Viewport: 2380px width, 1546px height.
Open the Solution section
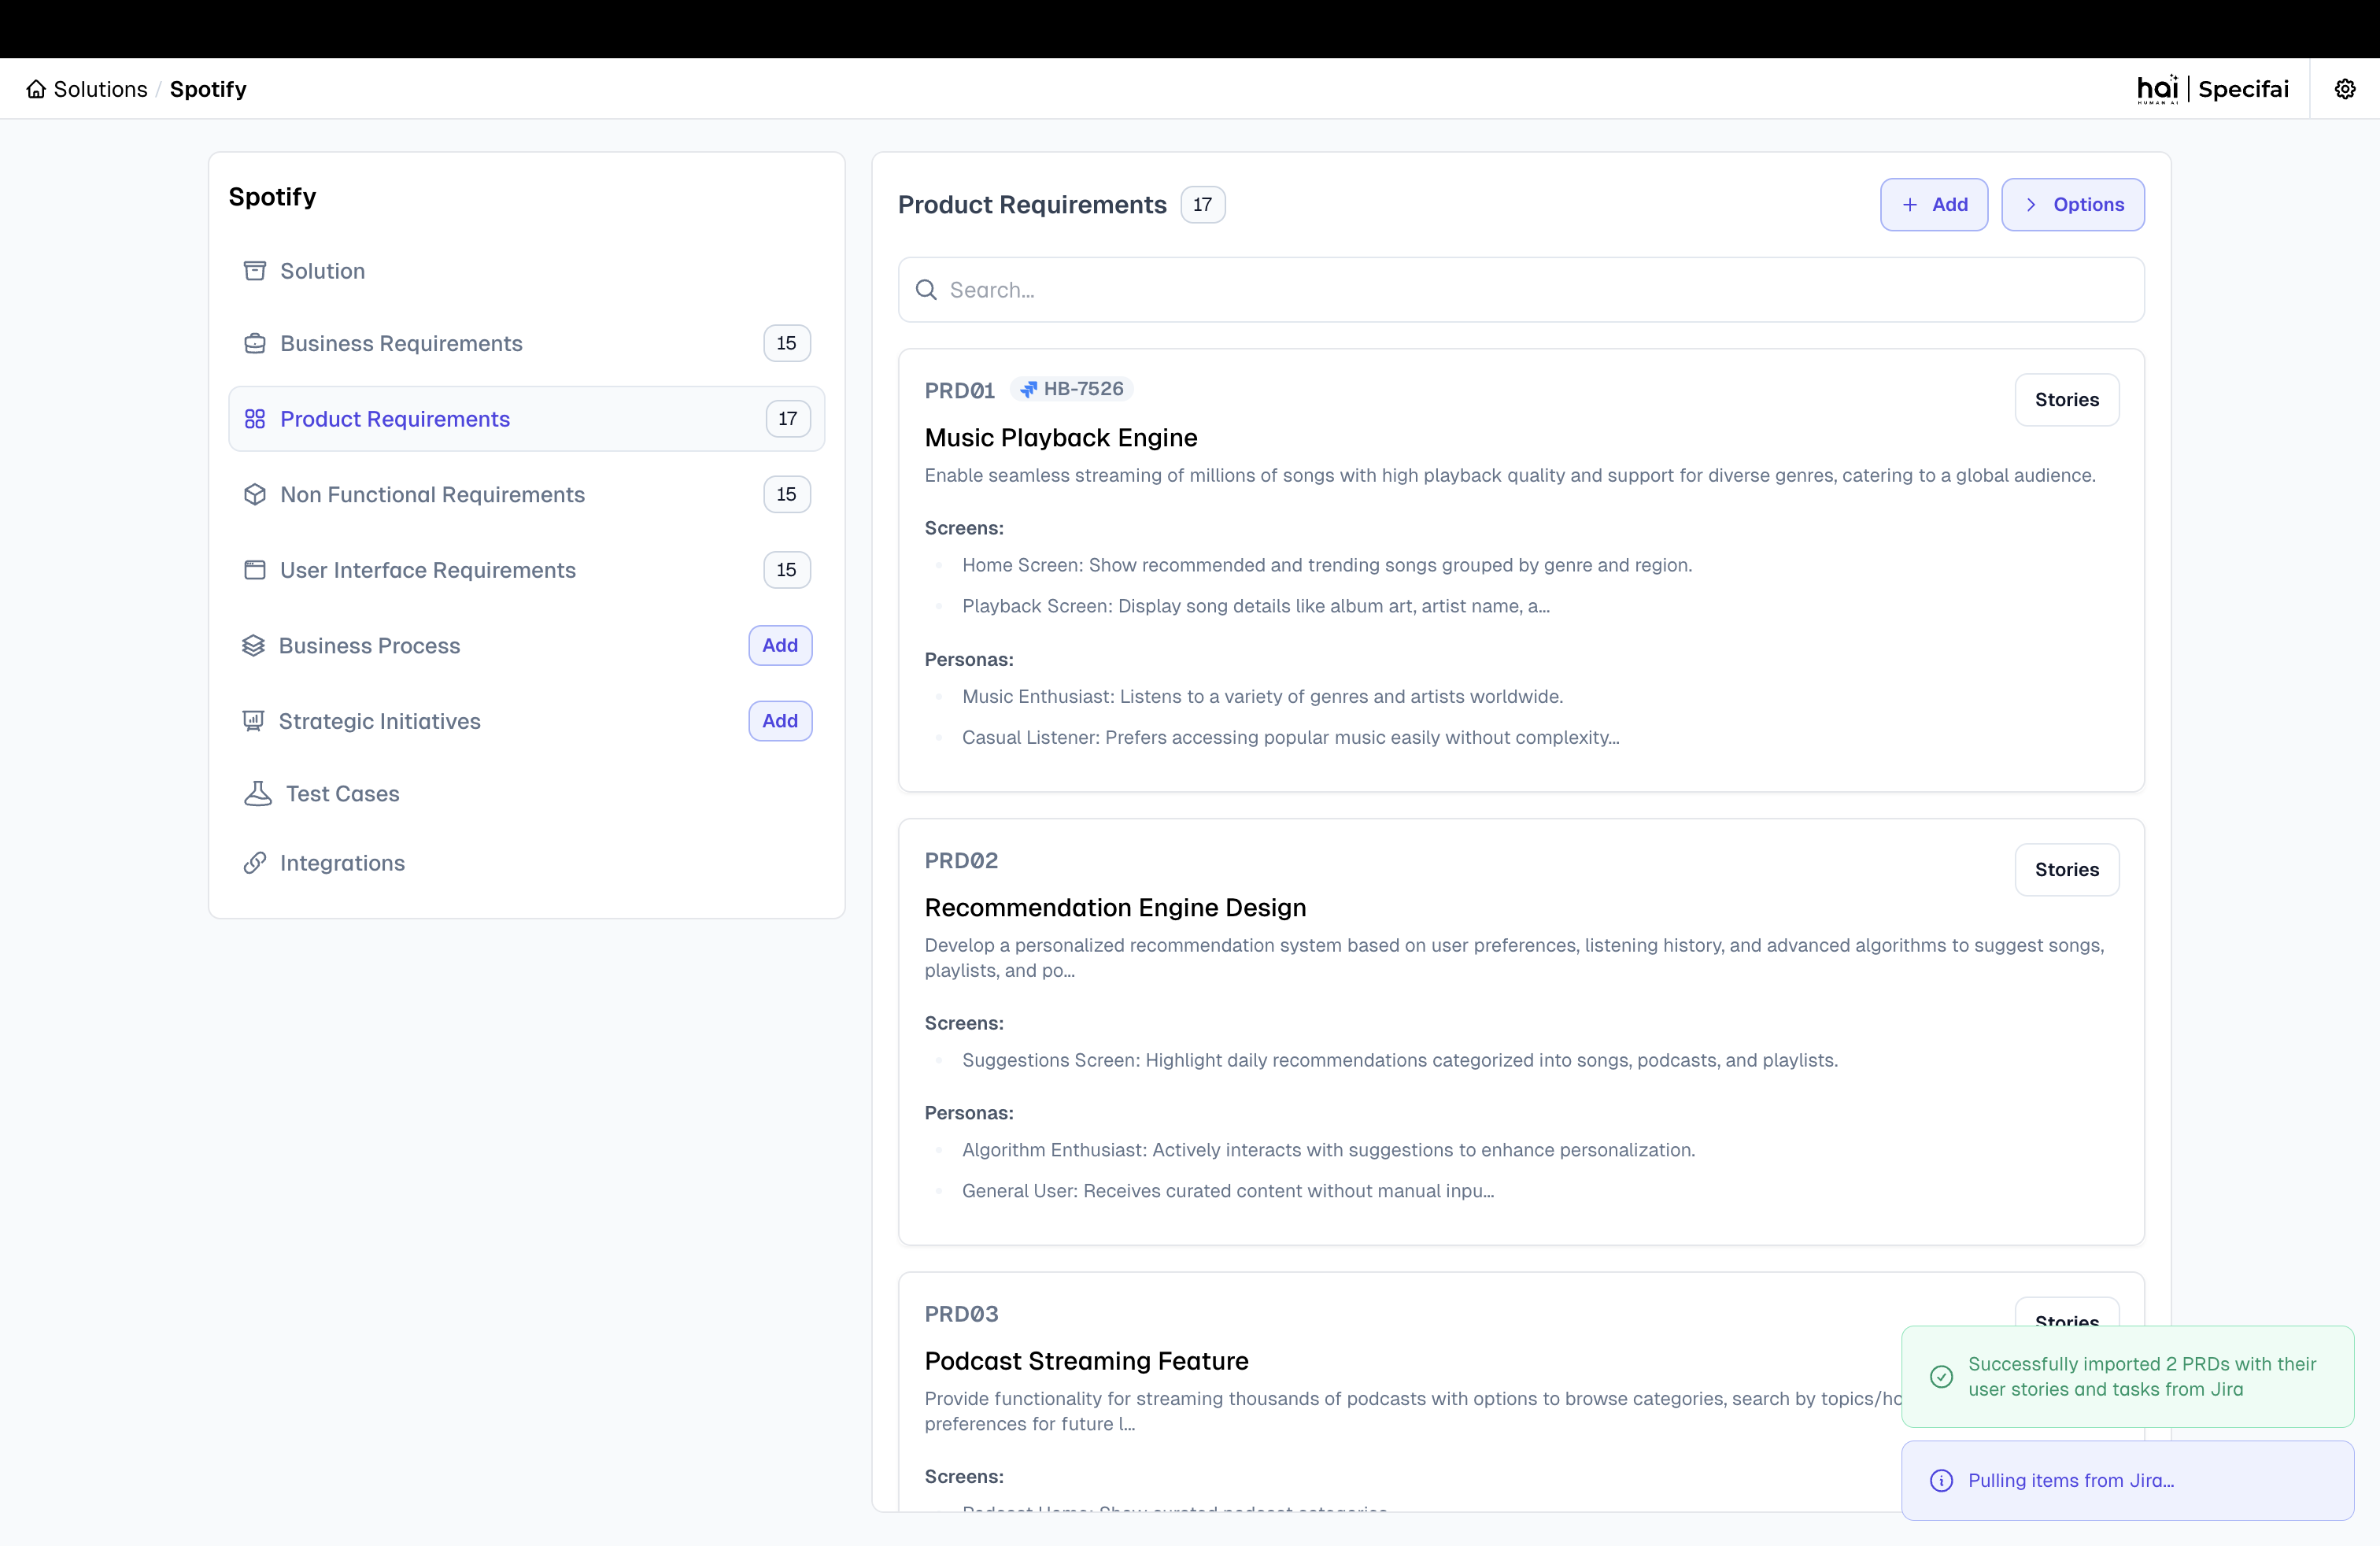tap(527, 271)
